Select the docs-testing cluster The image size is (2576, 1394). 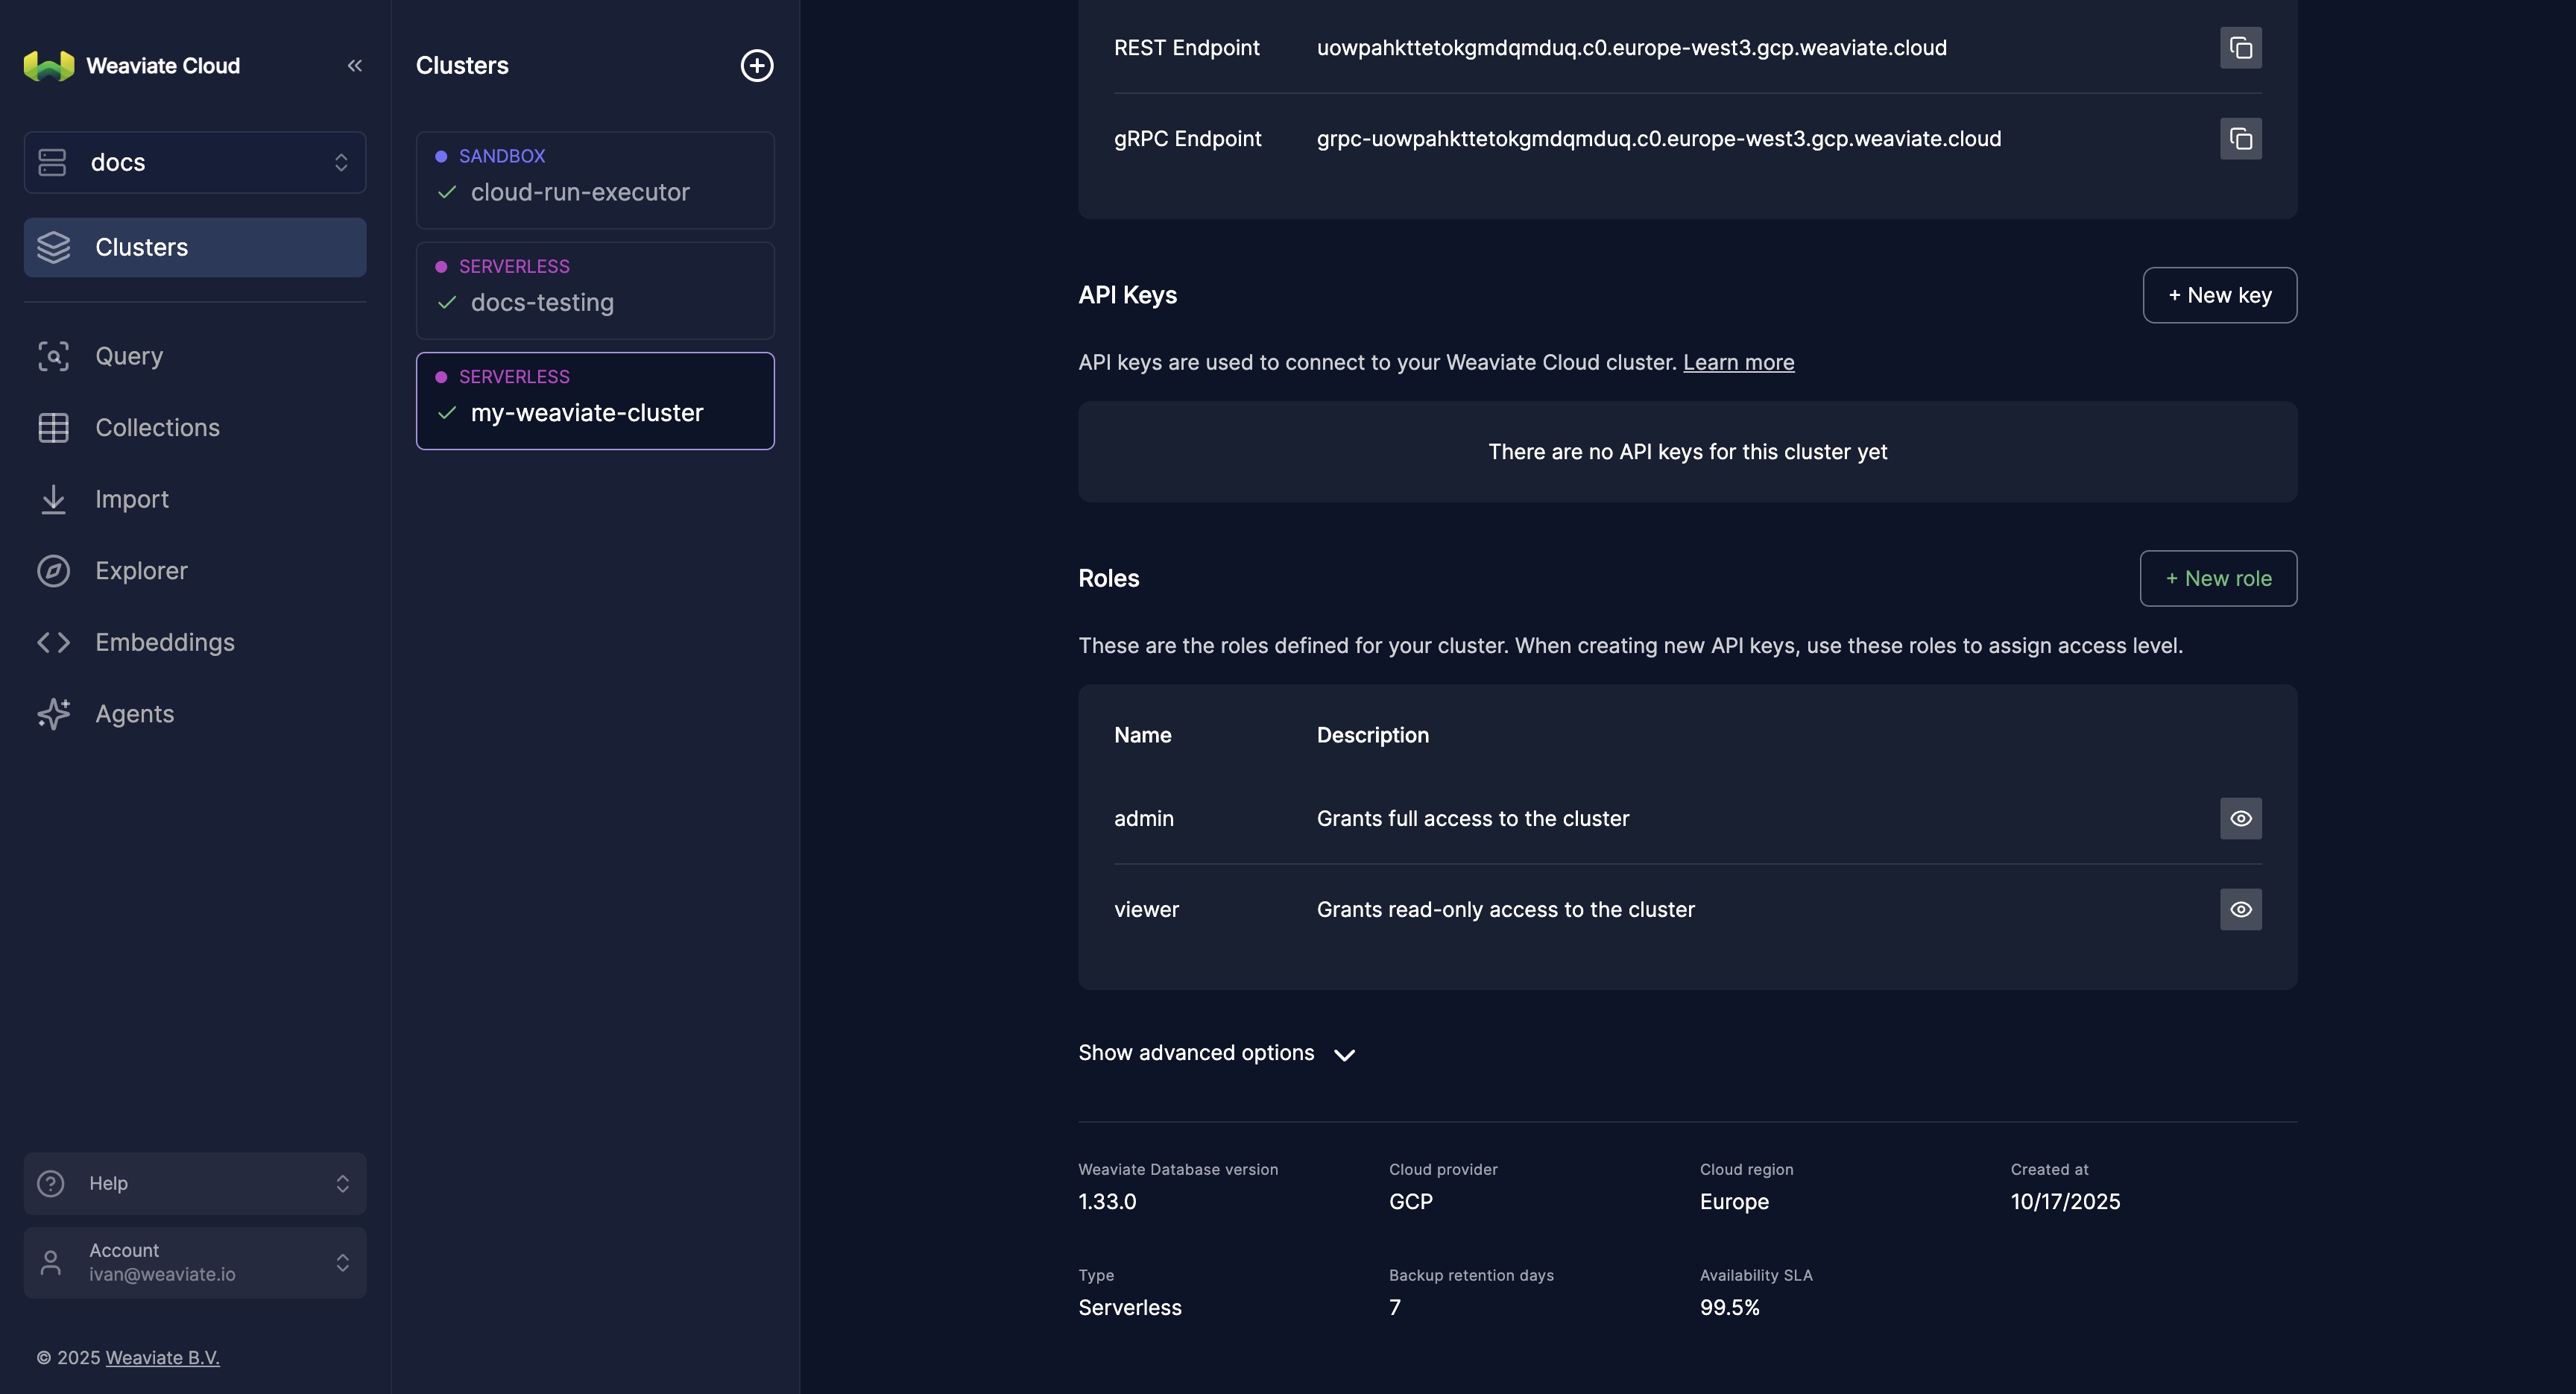click(595, 291)
